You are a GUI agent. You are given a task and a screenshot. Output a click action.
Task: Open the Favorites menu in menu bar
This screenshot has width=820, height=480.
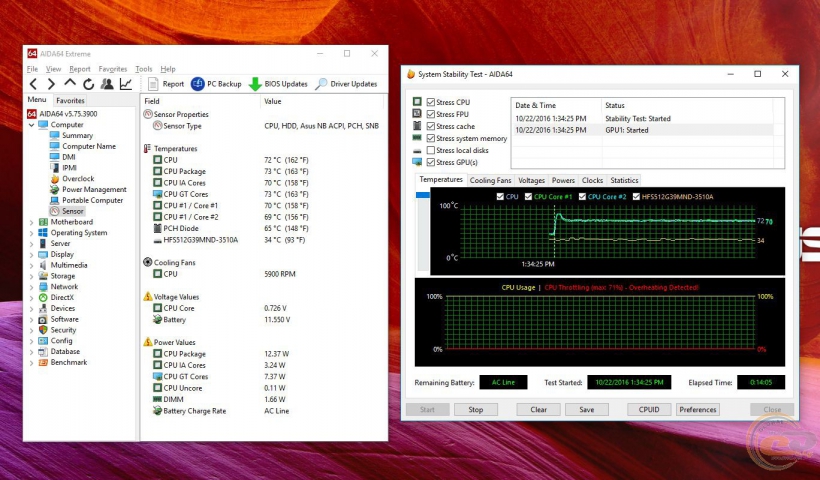[x=112, y=69]
